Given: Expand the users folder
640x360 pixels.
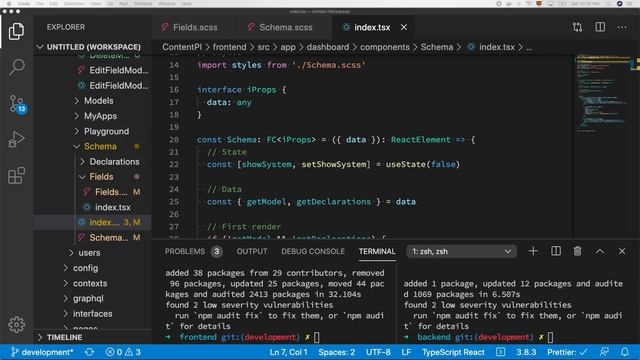Looking at the screenshot, I should point(89,253).
